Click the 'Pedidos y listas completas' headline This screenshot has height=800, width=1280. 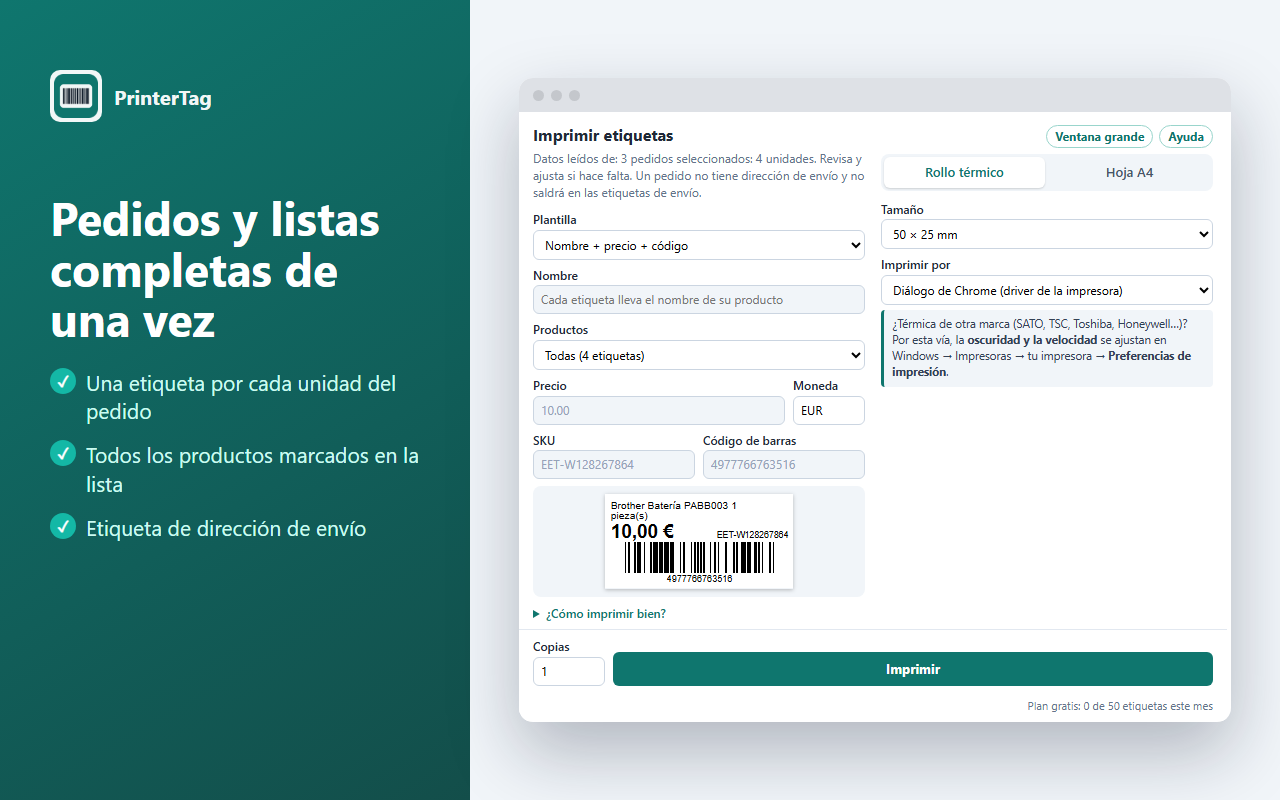tap(215, 271)
